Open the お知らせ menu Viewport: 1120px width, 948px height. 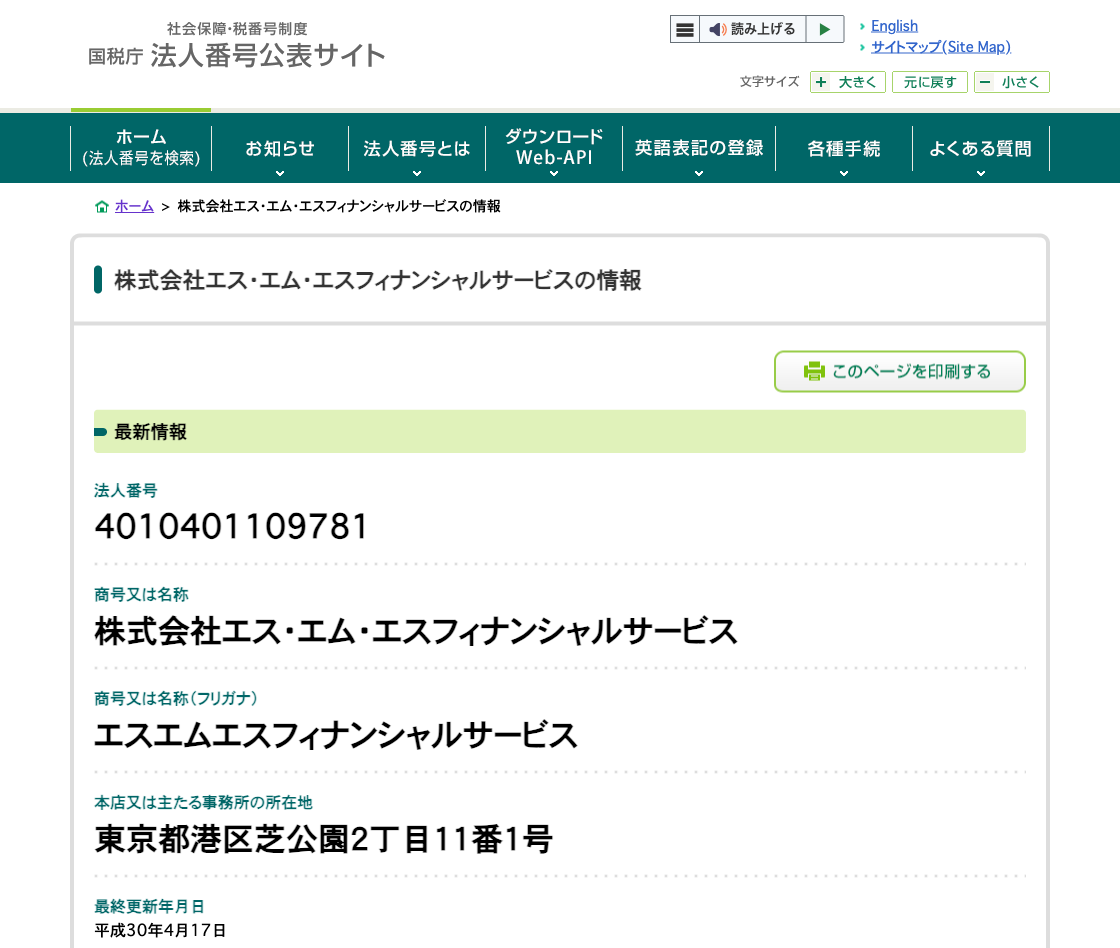280,148
